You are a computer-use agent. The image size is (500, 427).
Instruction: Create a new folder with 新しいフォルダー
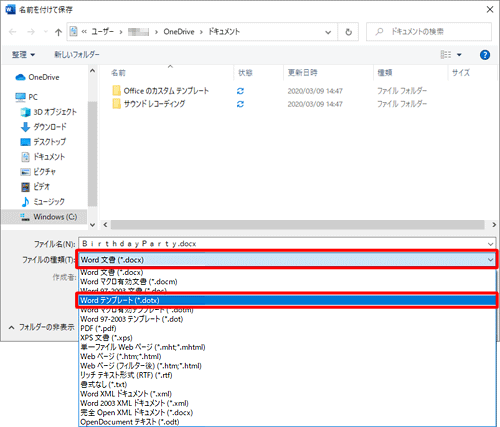coord(77,54)
